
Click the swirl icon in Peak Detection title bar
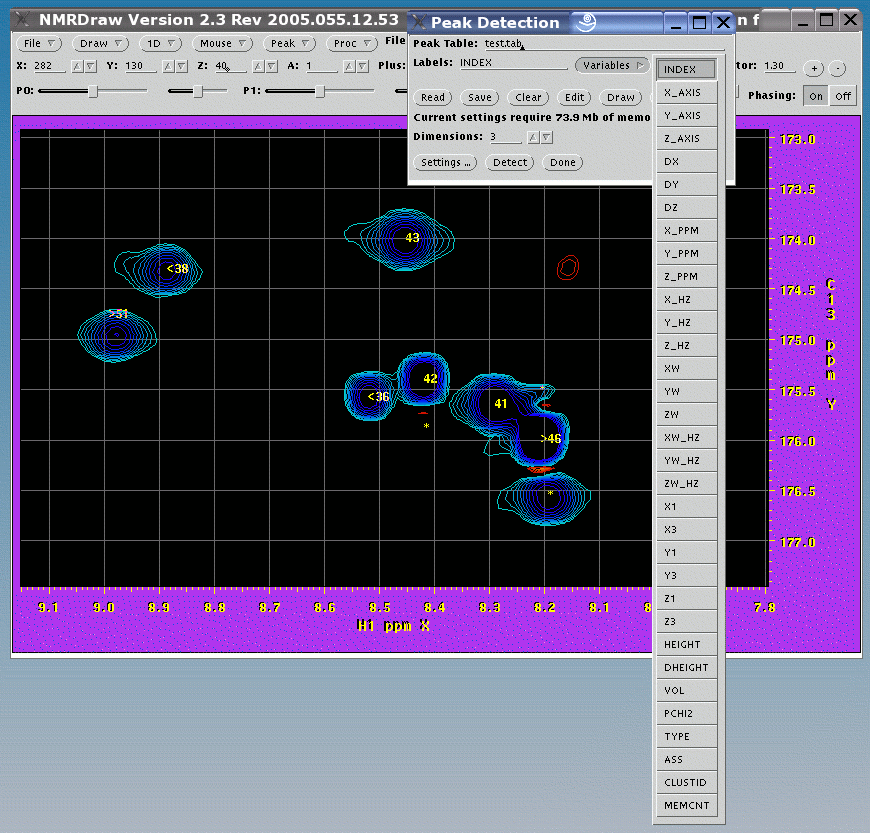586,22
